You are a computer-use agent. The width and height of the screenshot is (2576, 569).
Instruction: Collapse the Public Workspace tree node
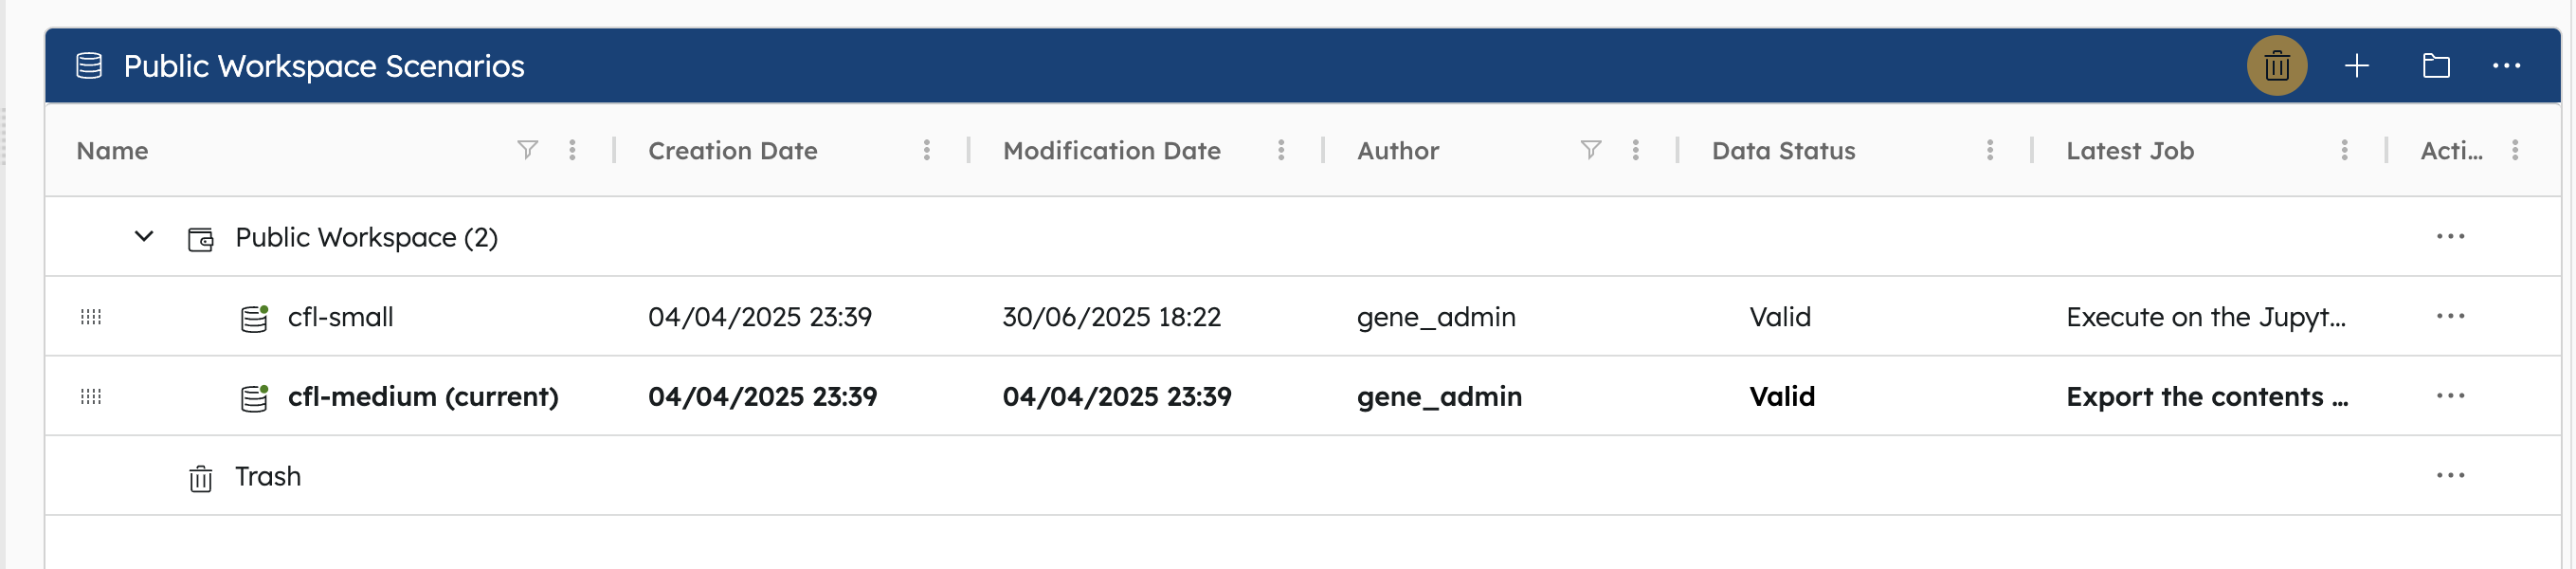144,237
